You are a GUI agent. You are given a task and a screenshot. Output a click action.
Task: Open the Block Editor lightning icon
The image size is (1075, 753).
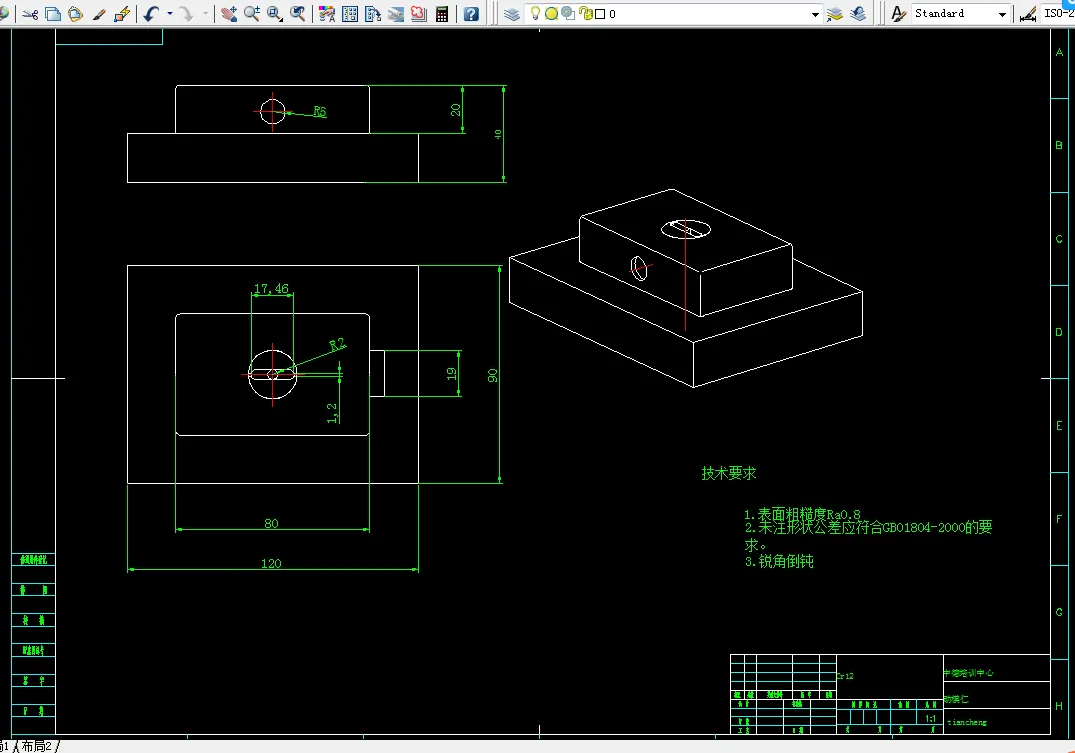click(122, 14)
